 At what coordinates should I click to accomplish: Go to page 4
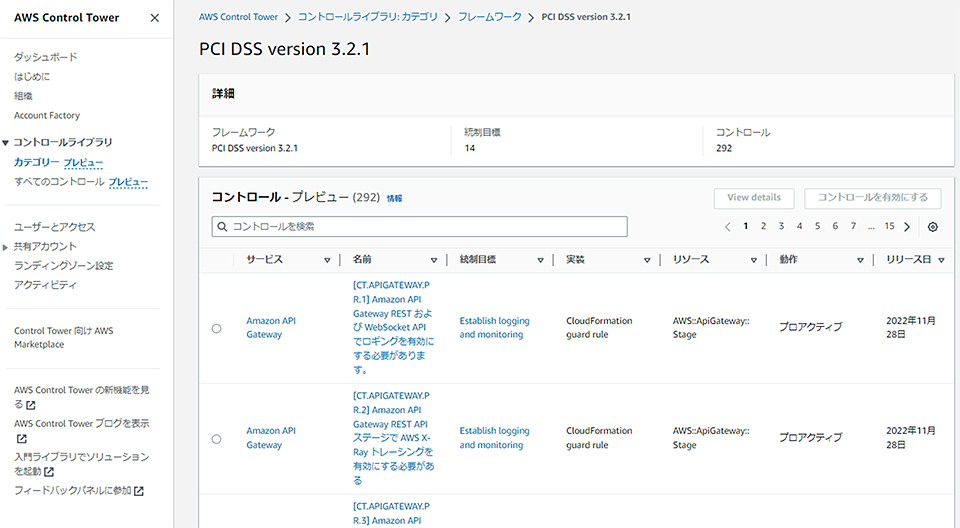pyautogui.click(x=799, y=226)
